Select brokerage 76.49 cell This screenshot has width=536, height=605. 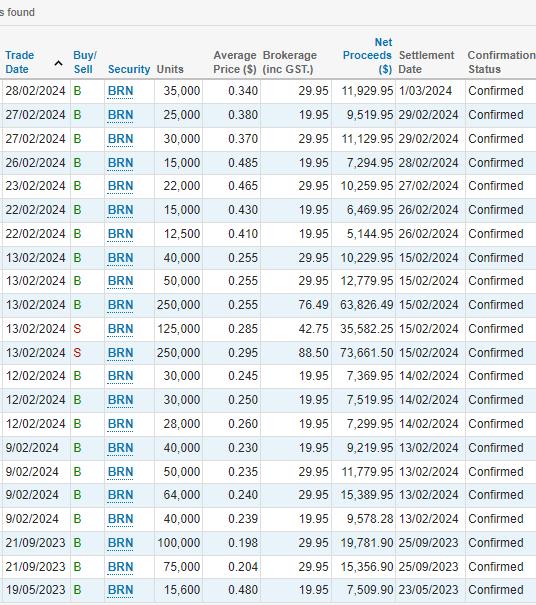(x=313, y=305)
